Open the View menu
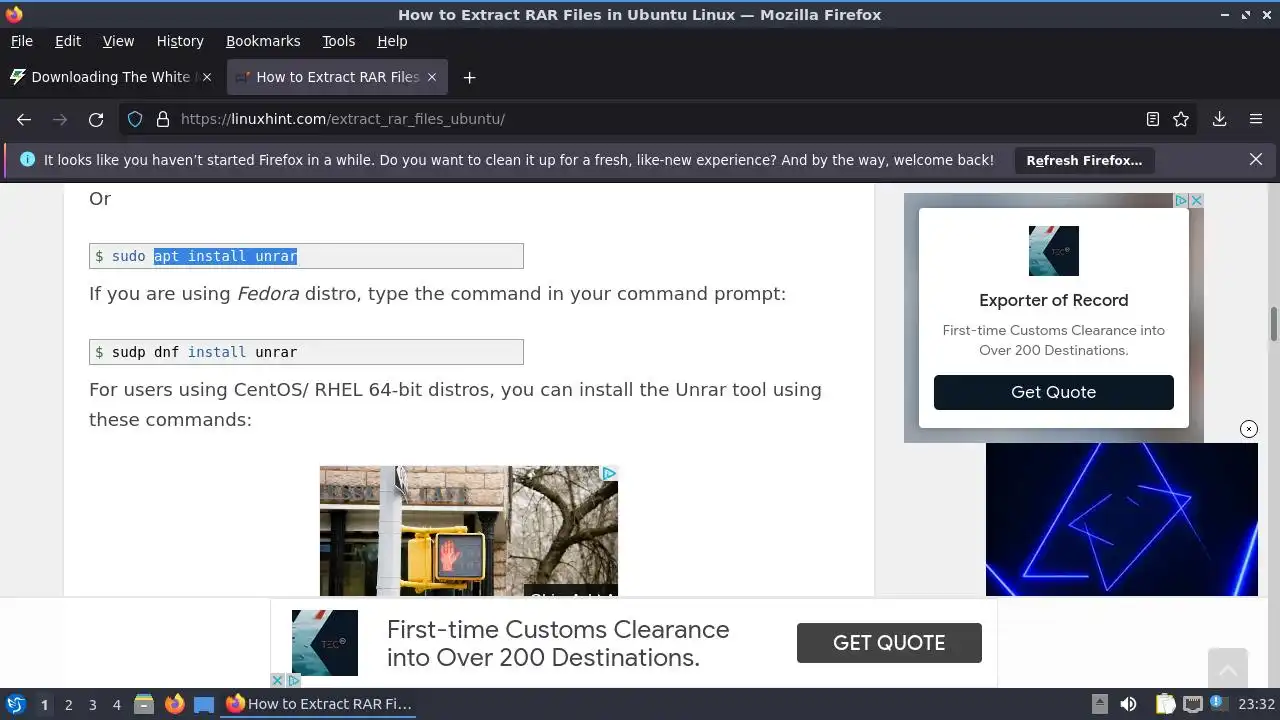This screenshot has height=720, width=1280. pos(118,41)
